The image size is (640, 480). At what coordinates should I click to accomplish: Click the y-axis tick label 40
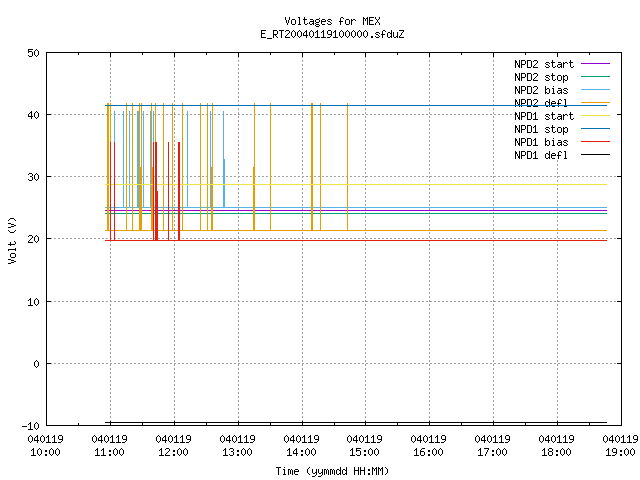[x=33, y=115]
